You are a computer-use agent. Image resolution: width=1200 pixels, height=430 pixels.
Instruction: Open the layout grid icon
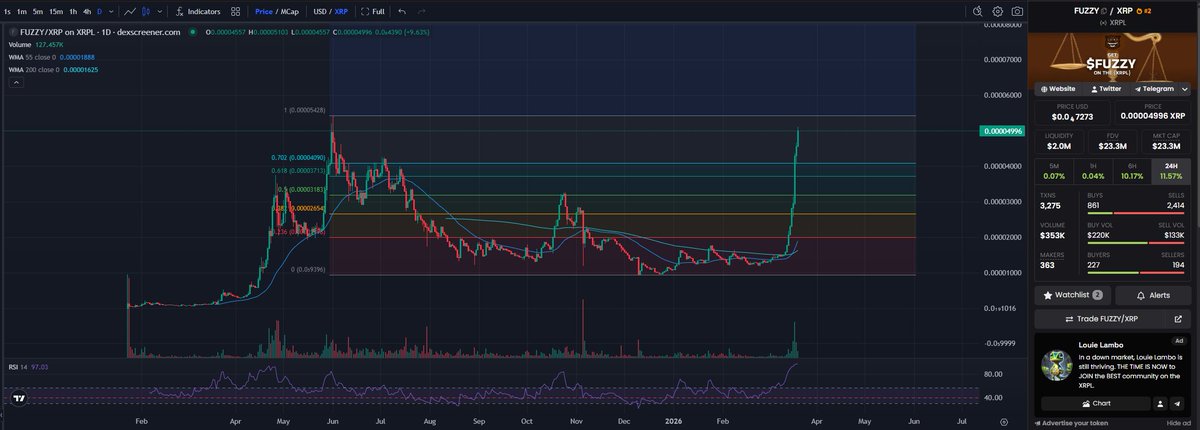coord(235,11)
